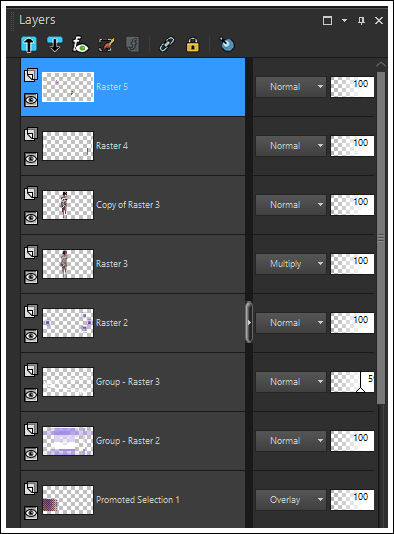Open the blend mode dropdown for Raster 2
394x534 pixels.
pyautogui.click(x=290, y=323)
